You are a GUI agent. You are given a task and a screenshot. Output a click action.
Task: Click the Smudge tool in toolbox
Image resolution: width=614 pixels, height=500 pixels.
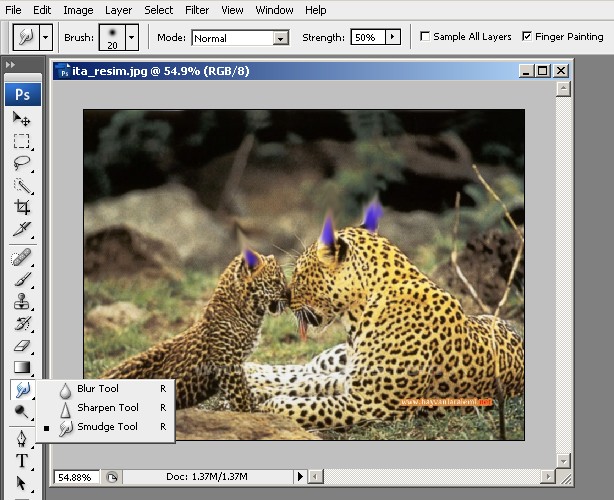(22, 390)
